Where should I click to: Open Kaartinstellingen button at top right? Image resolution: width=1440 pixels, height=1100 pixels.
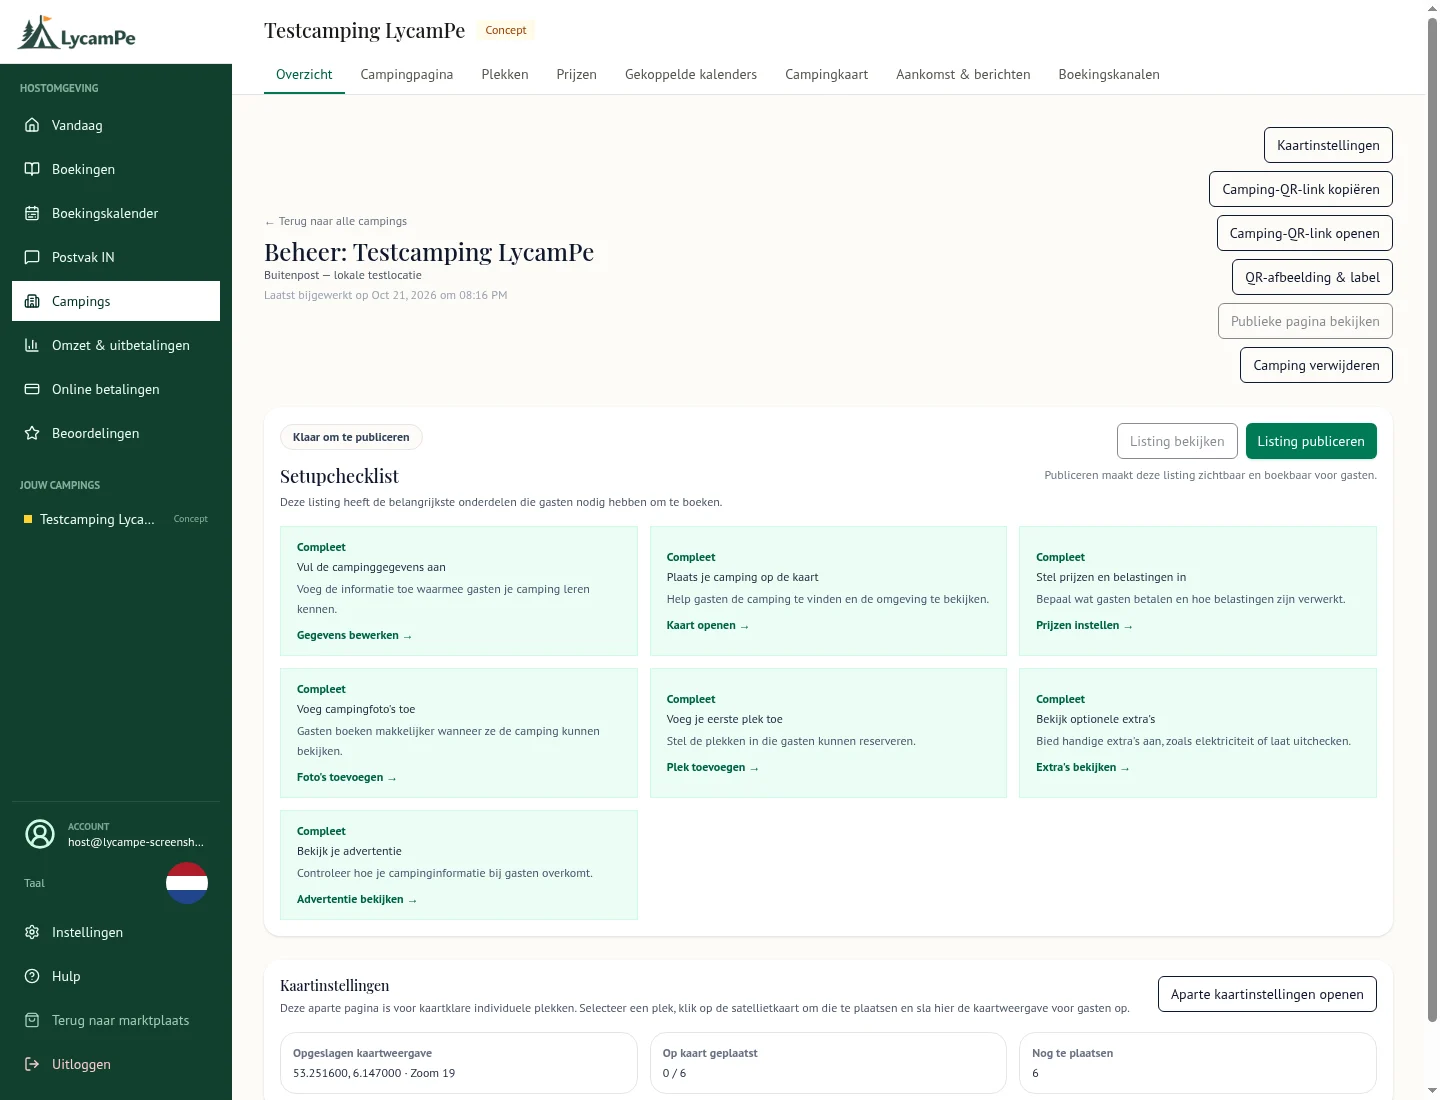pyautogui.click(x=1328, y=145)
